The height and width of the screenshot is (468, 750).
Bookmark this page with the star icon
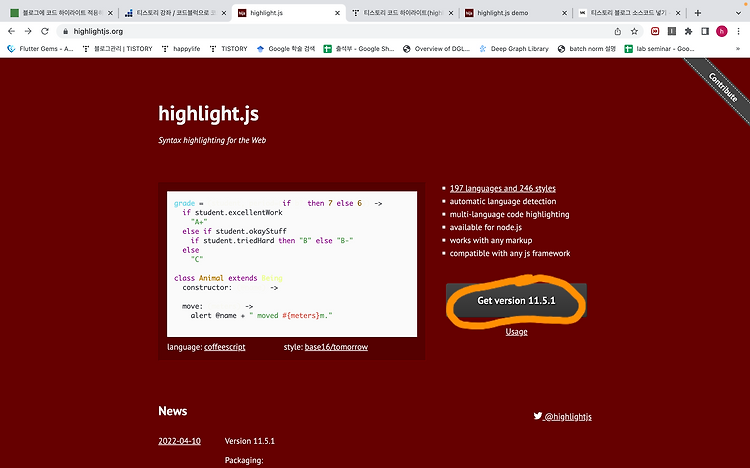tap(634, 31)
